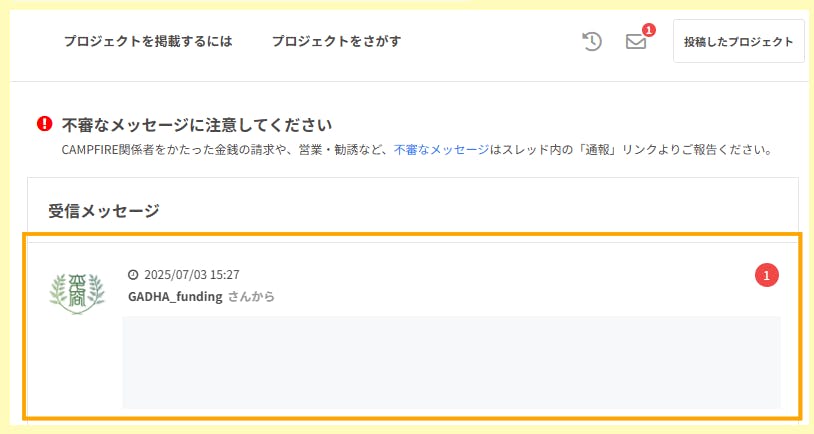The height and width of the screenshot is (434, 814).
Task: Click the 不審なメッセージに注意してください heading
Action: point(197,125)
